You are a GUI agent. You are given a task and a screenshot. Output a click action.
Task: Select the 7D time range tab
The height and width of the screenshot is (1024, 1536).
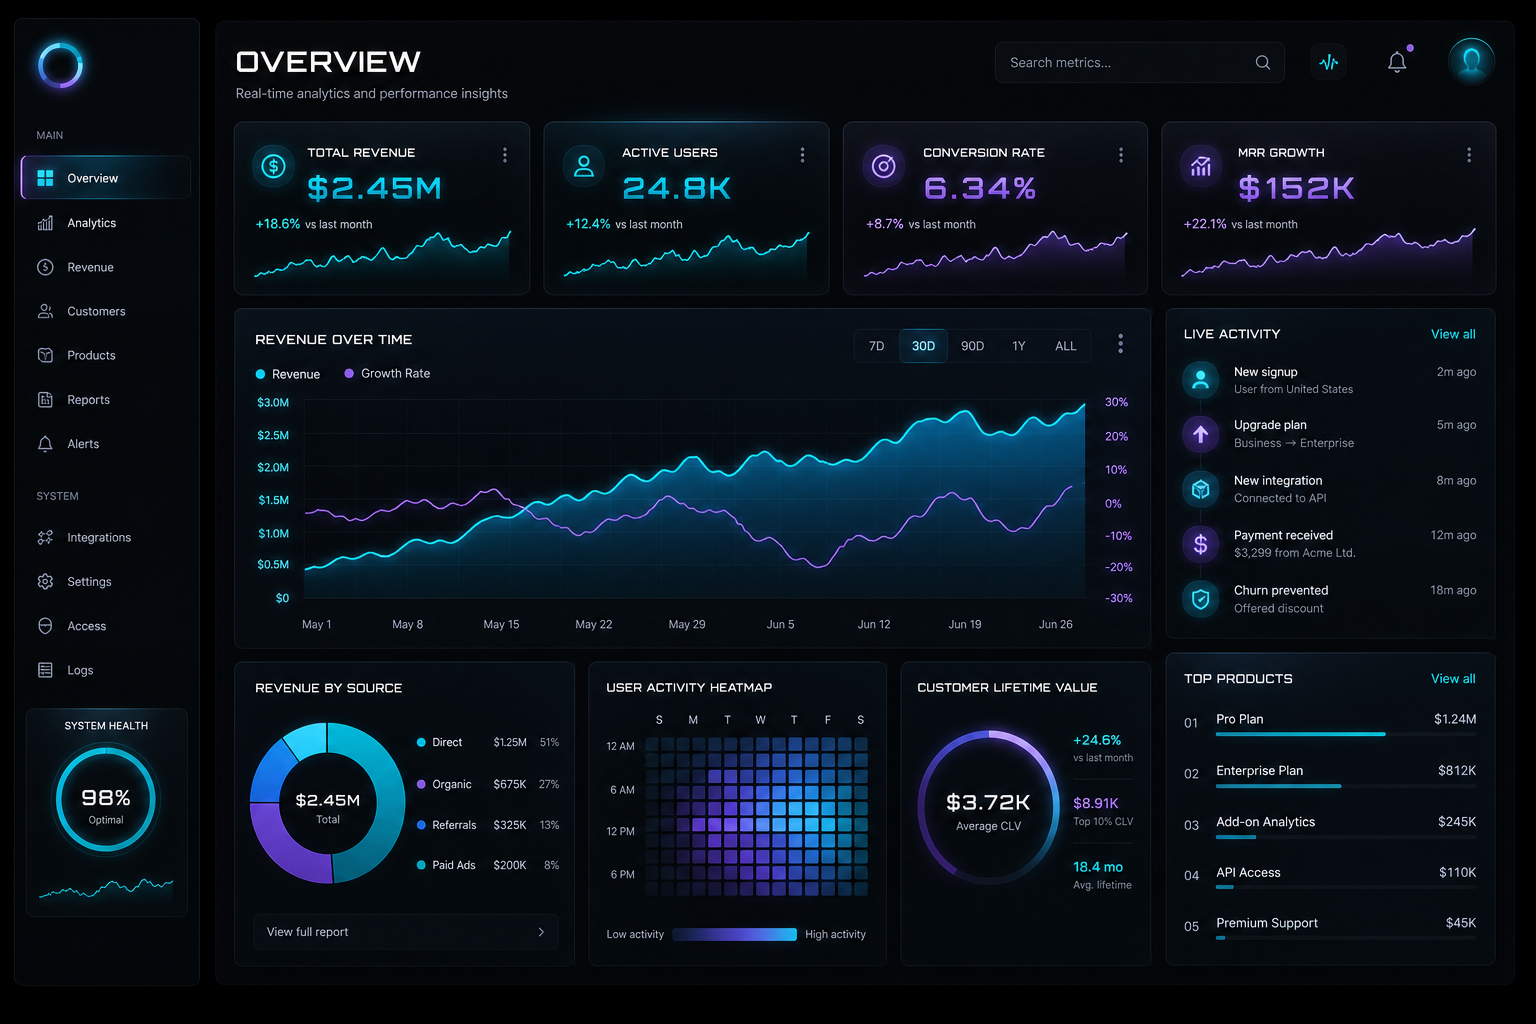click(x=877, y=346)
